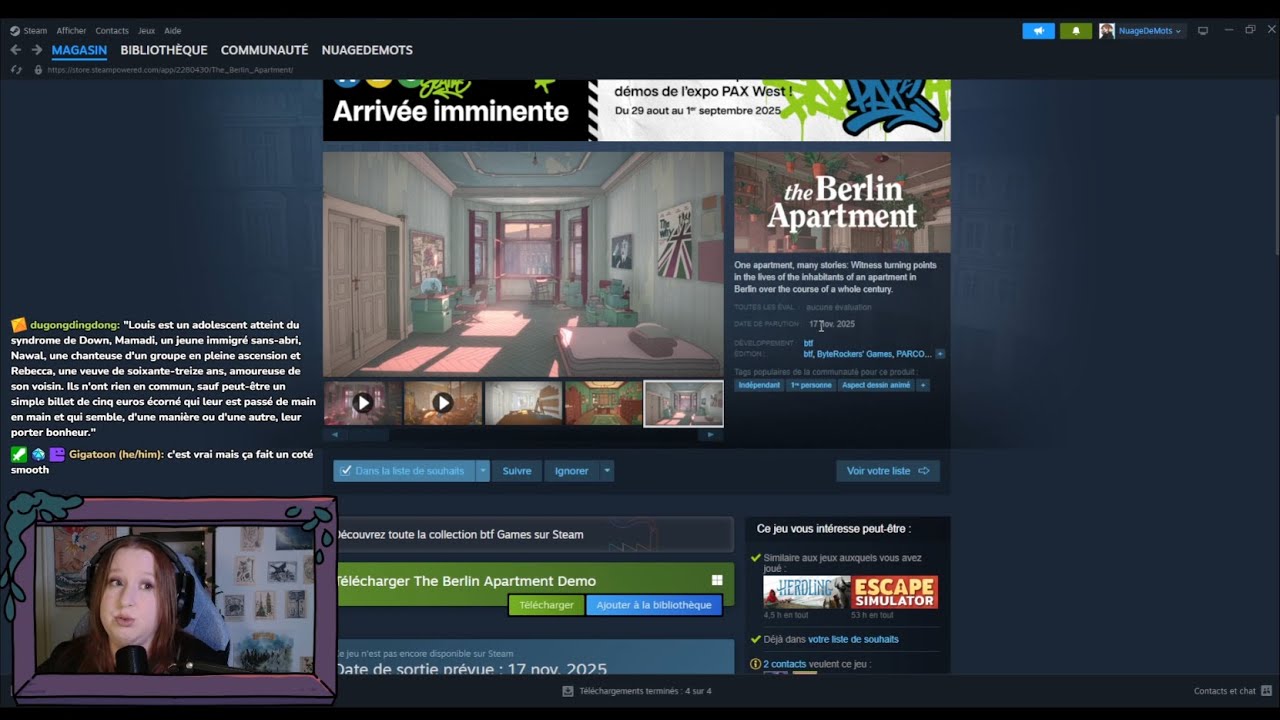
Task: Switch to the COMMUNAUTÉ tab
Action: click(x=264, y=50)
